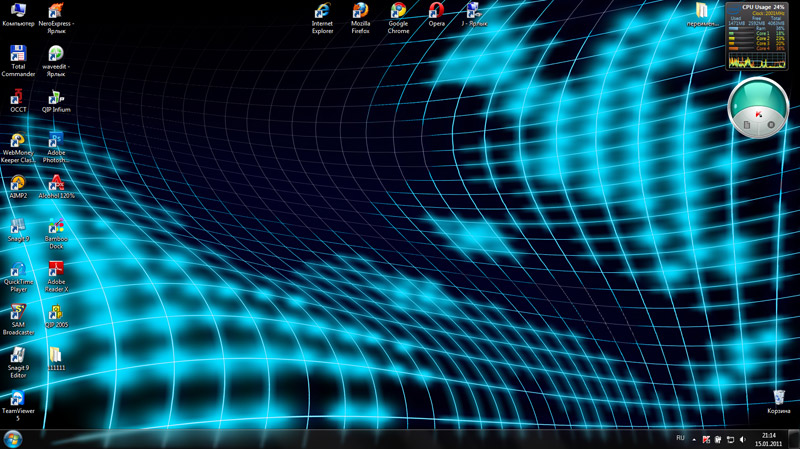Select the TeamViewer 5 shortcut

point(17,399)
